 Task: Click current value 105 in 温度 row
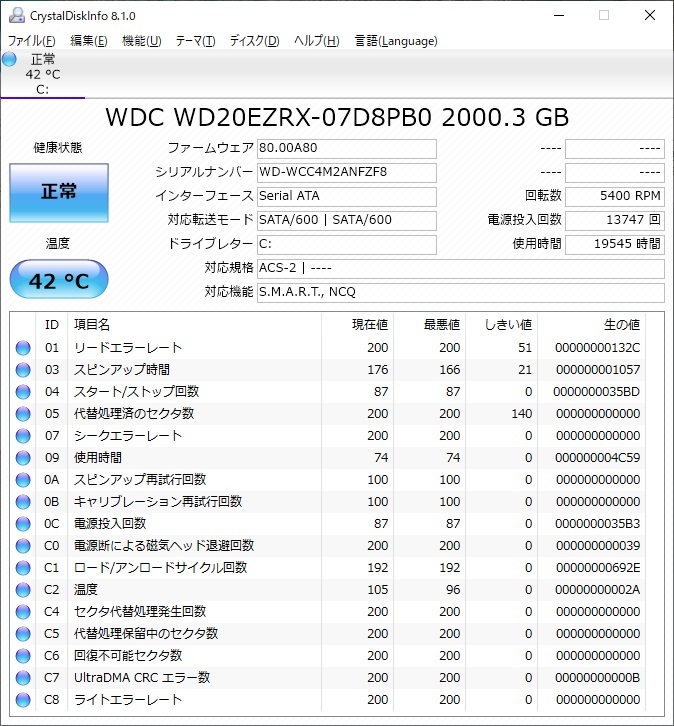[378, 590]
